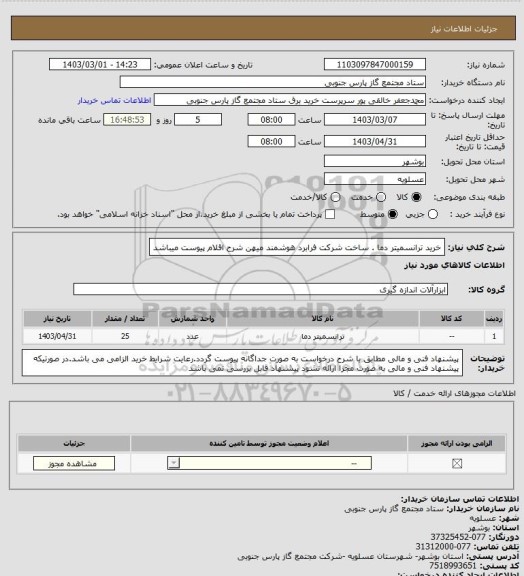Click the general need description field

(297, 247)
